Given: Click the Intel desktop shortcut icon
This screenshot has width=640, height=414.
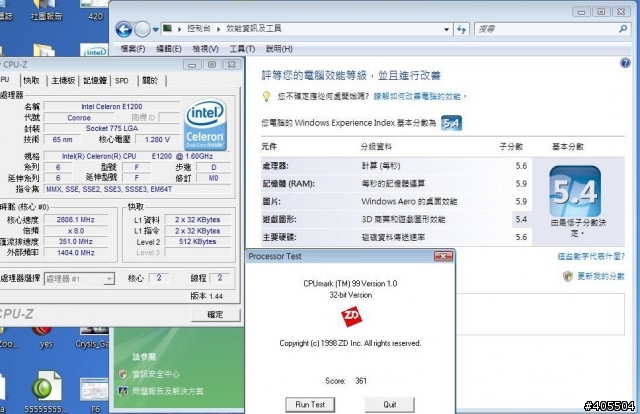Looking at the screenshot, I should point(95,50).
